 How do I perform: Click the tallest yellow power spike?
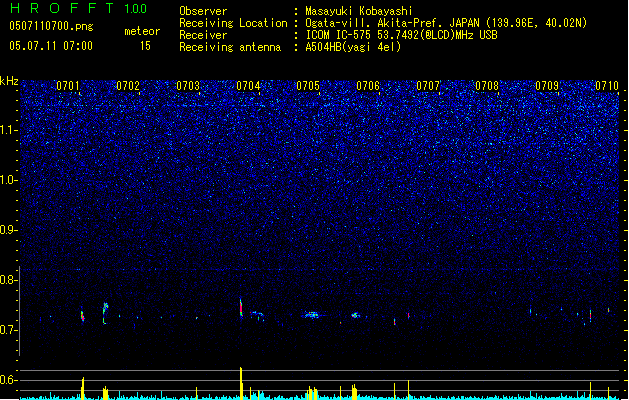(241, 383)
